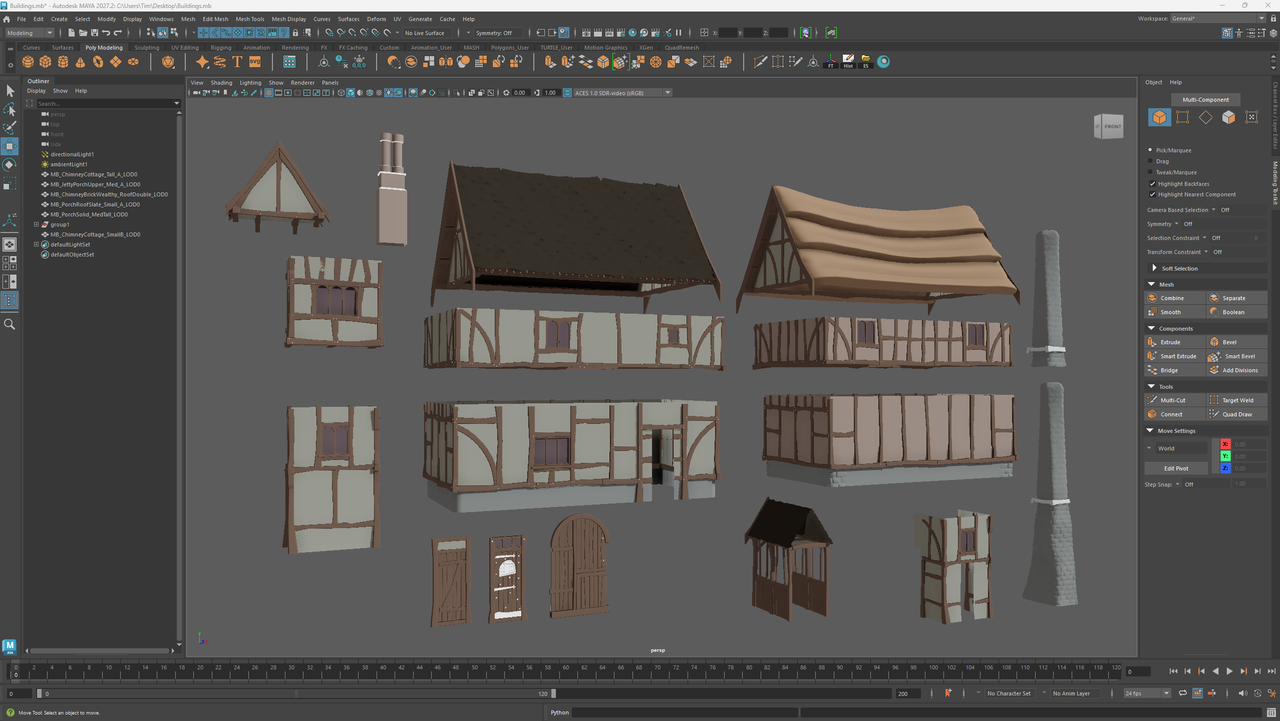Create a polygon cube from shelf
This screenshot has width=1280, height=721.
45,62
